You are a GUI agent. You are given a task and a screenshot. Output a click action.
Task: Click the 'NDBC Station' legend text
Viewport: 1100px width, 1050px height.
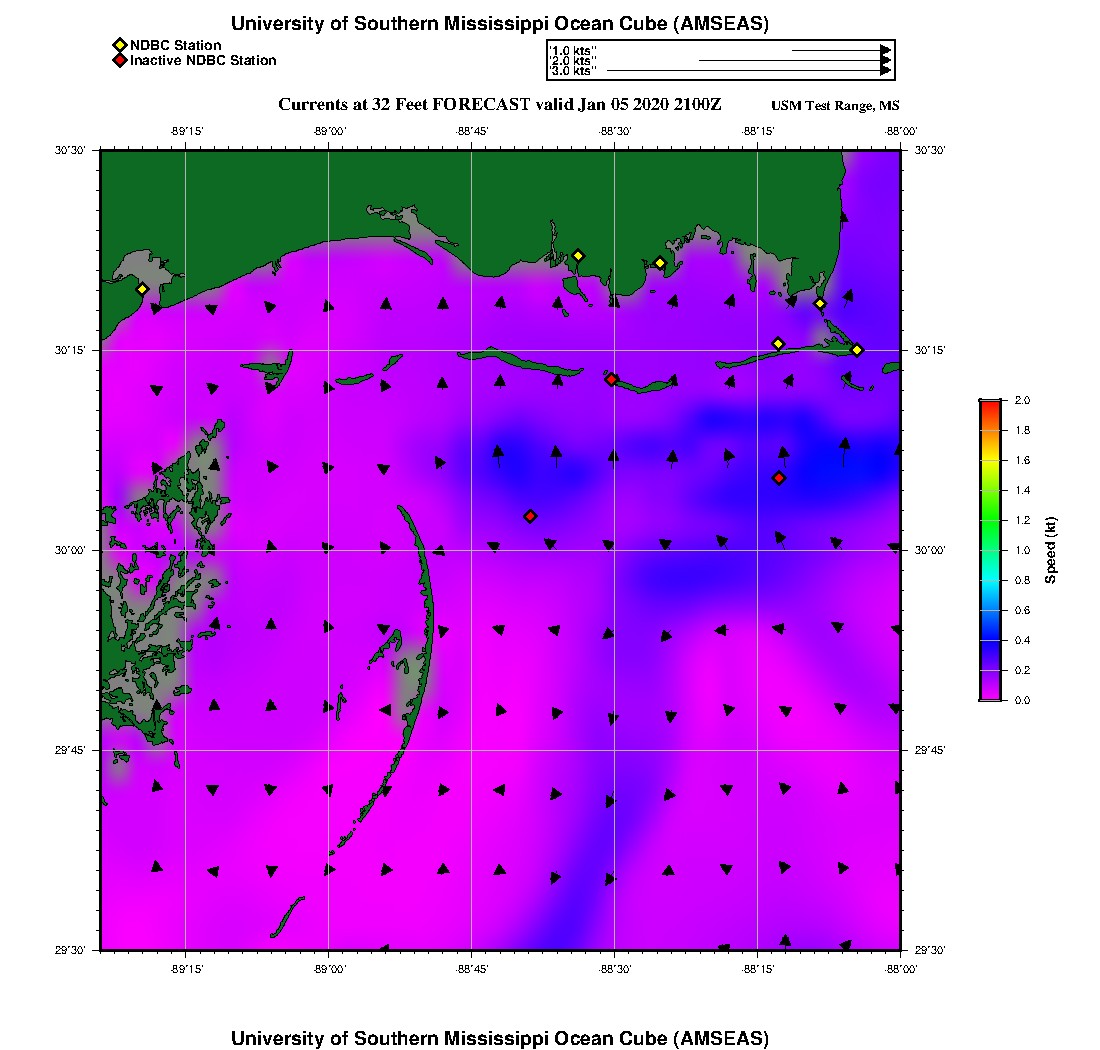(x=175, y=46)
